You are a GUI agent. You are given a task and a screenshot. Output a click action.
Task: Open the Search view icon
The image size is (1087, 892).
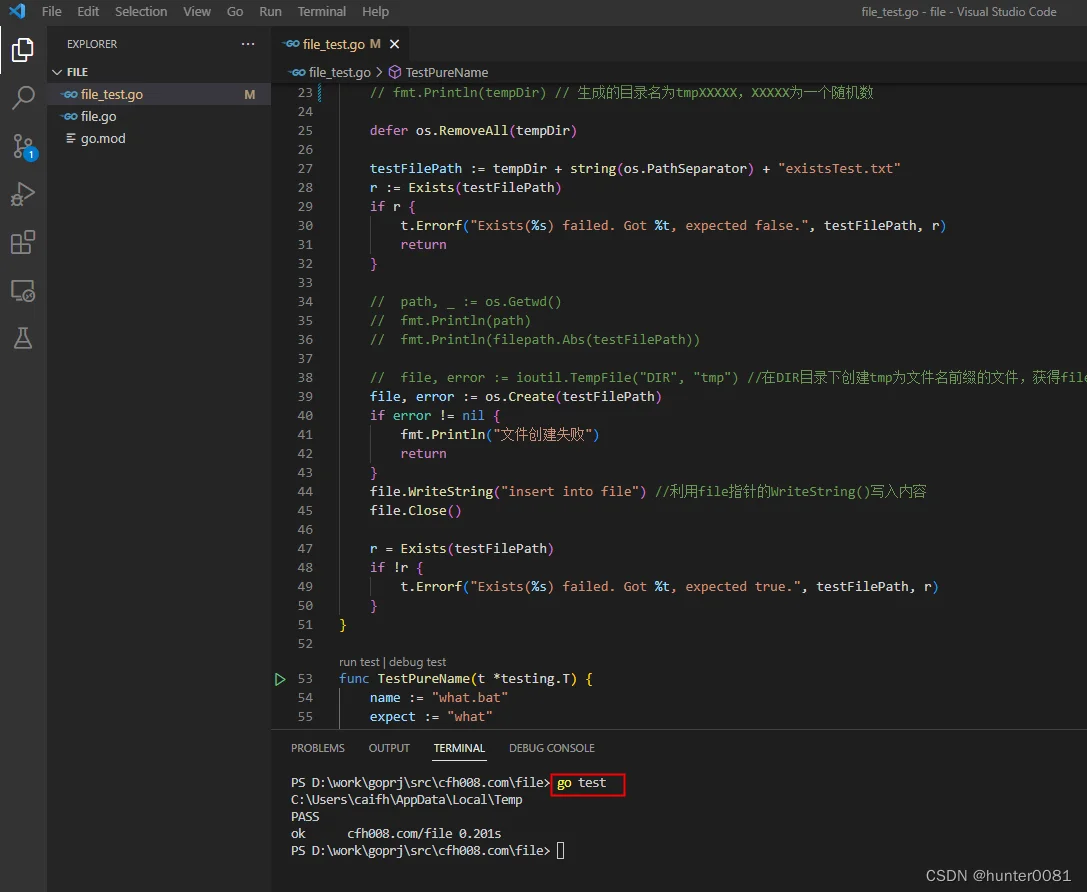pos(23,98)
